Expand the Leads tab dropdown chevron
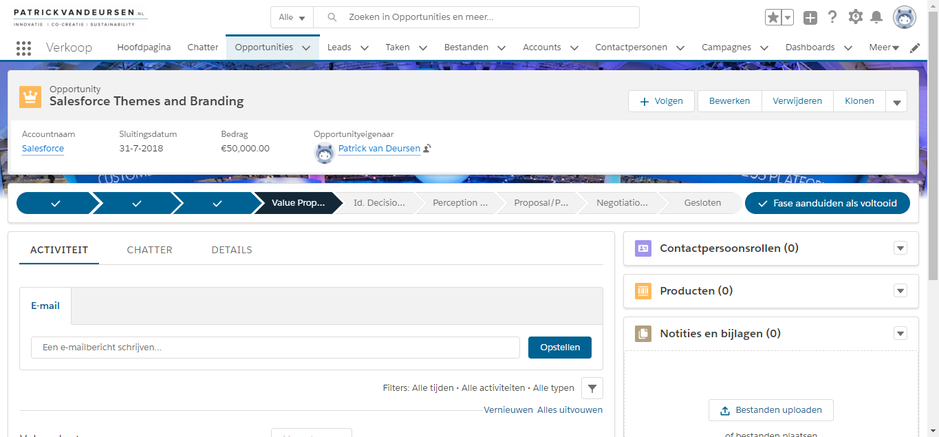Viewport: 939px width, 437px height. tap(364, 48)
